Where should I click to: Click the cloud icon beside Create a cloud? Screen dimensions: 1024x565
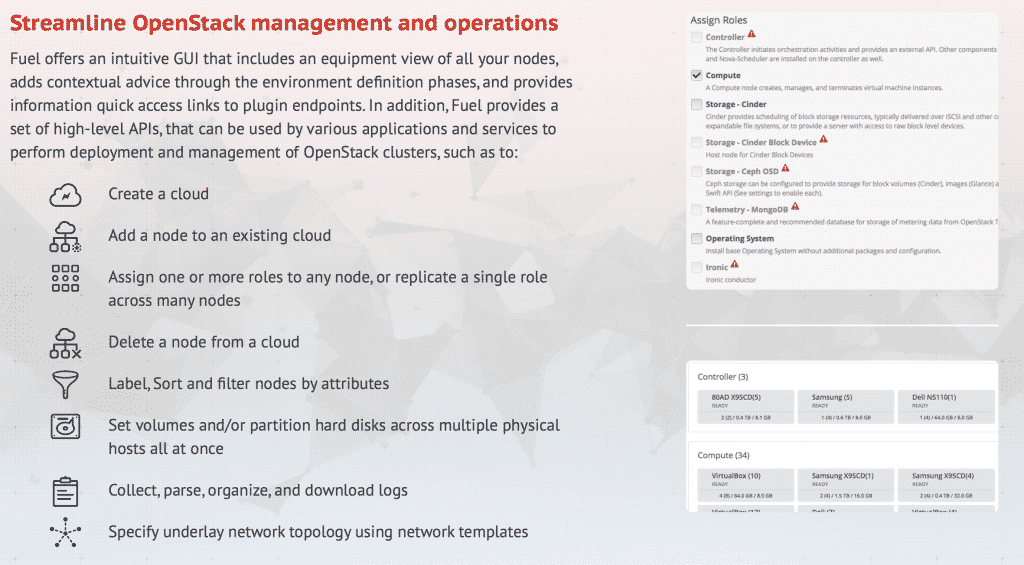click(x=65, y=195)
